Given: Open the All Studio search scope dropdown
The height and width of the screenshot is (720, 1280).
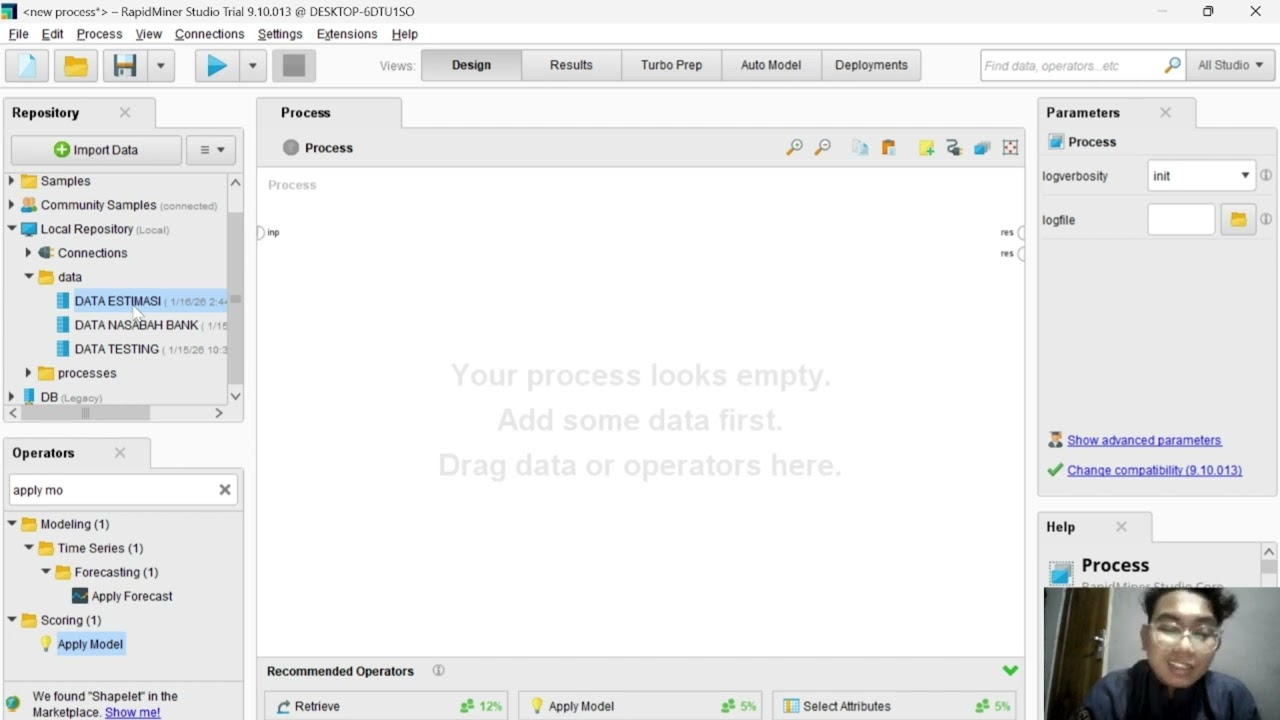Looking at the screenshot, I should tap(1230, 65).
